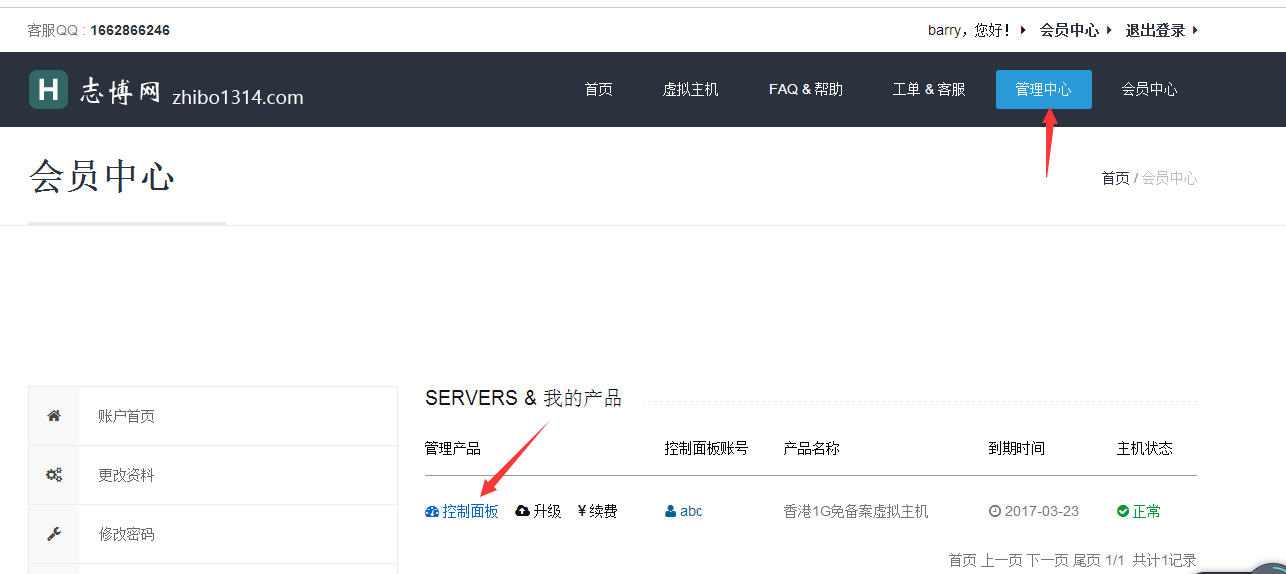Click the green H site logo
The height and width of the screenshot is (574, 1286).
pyautogui.click(x=48, y=89)
